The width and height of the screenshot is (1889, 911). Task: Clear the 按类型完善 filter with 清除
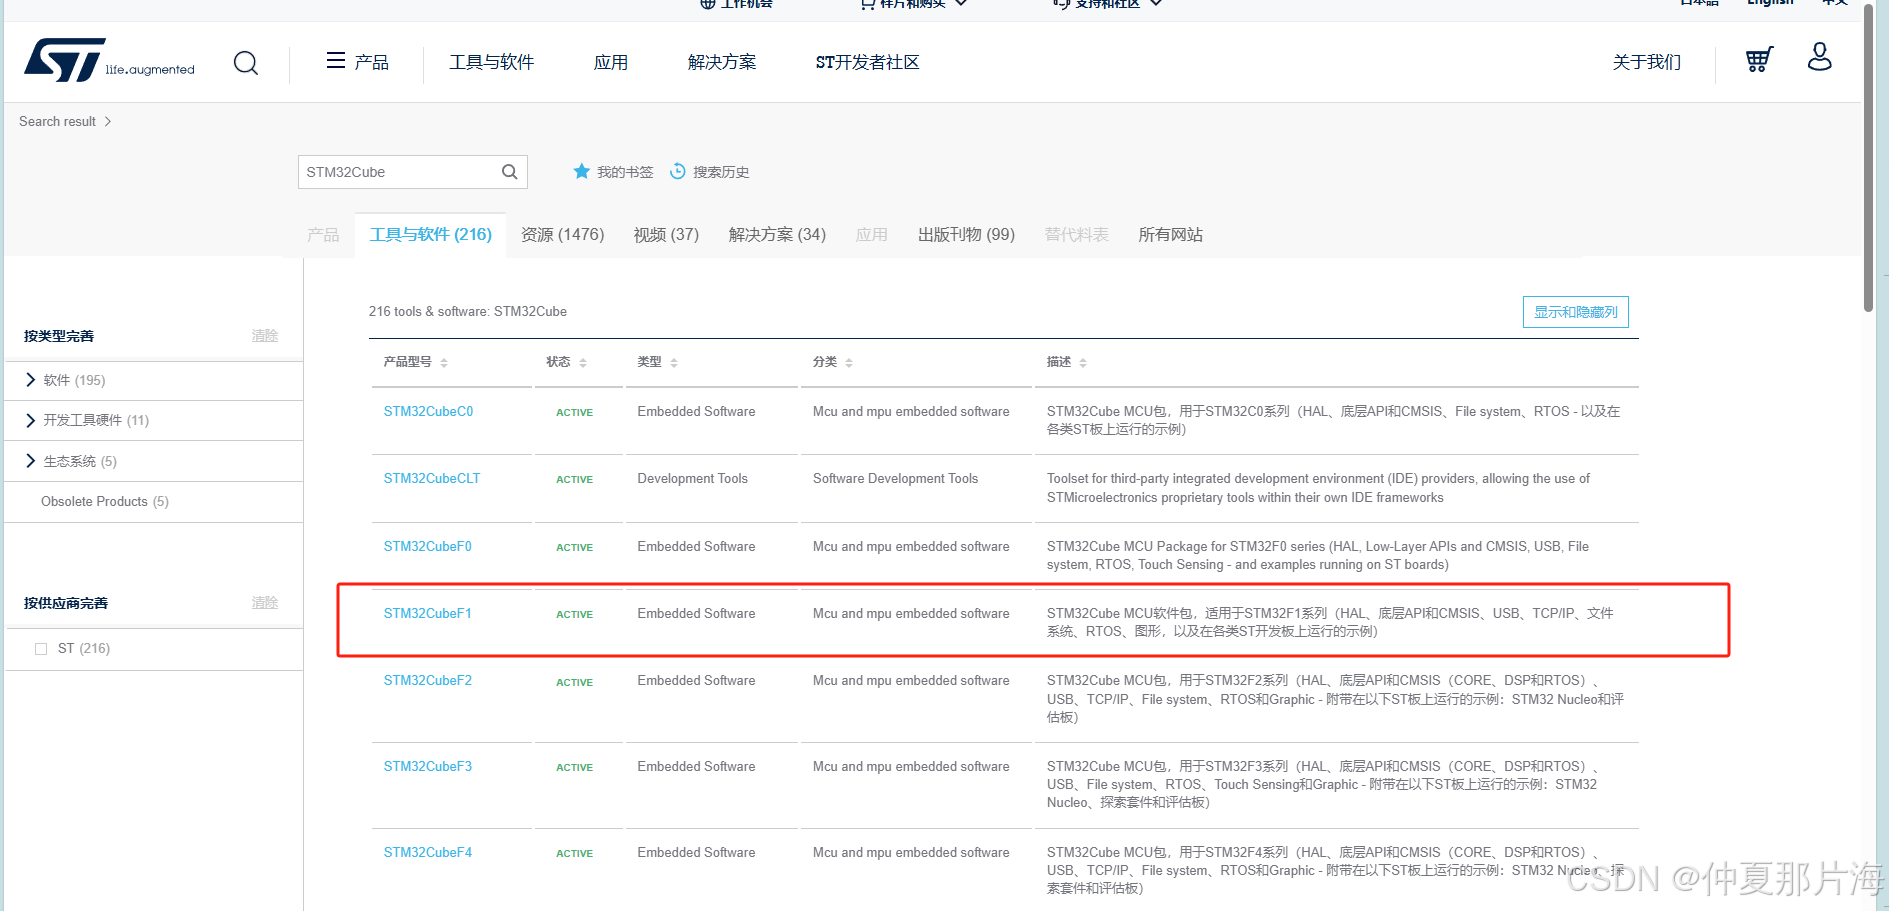(265, 336)
